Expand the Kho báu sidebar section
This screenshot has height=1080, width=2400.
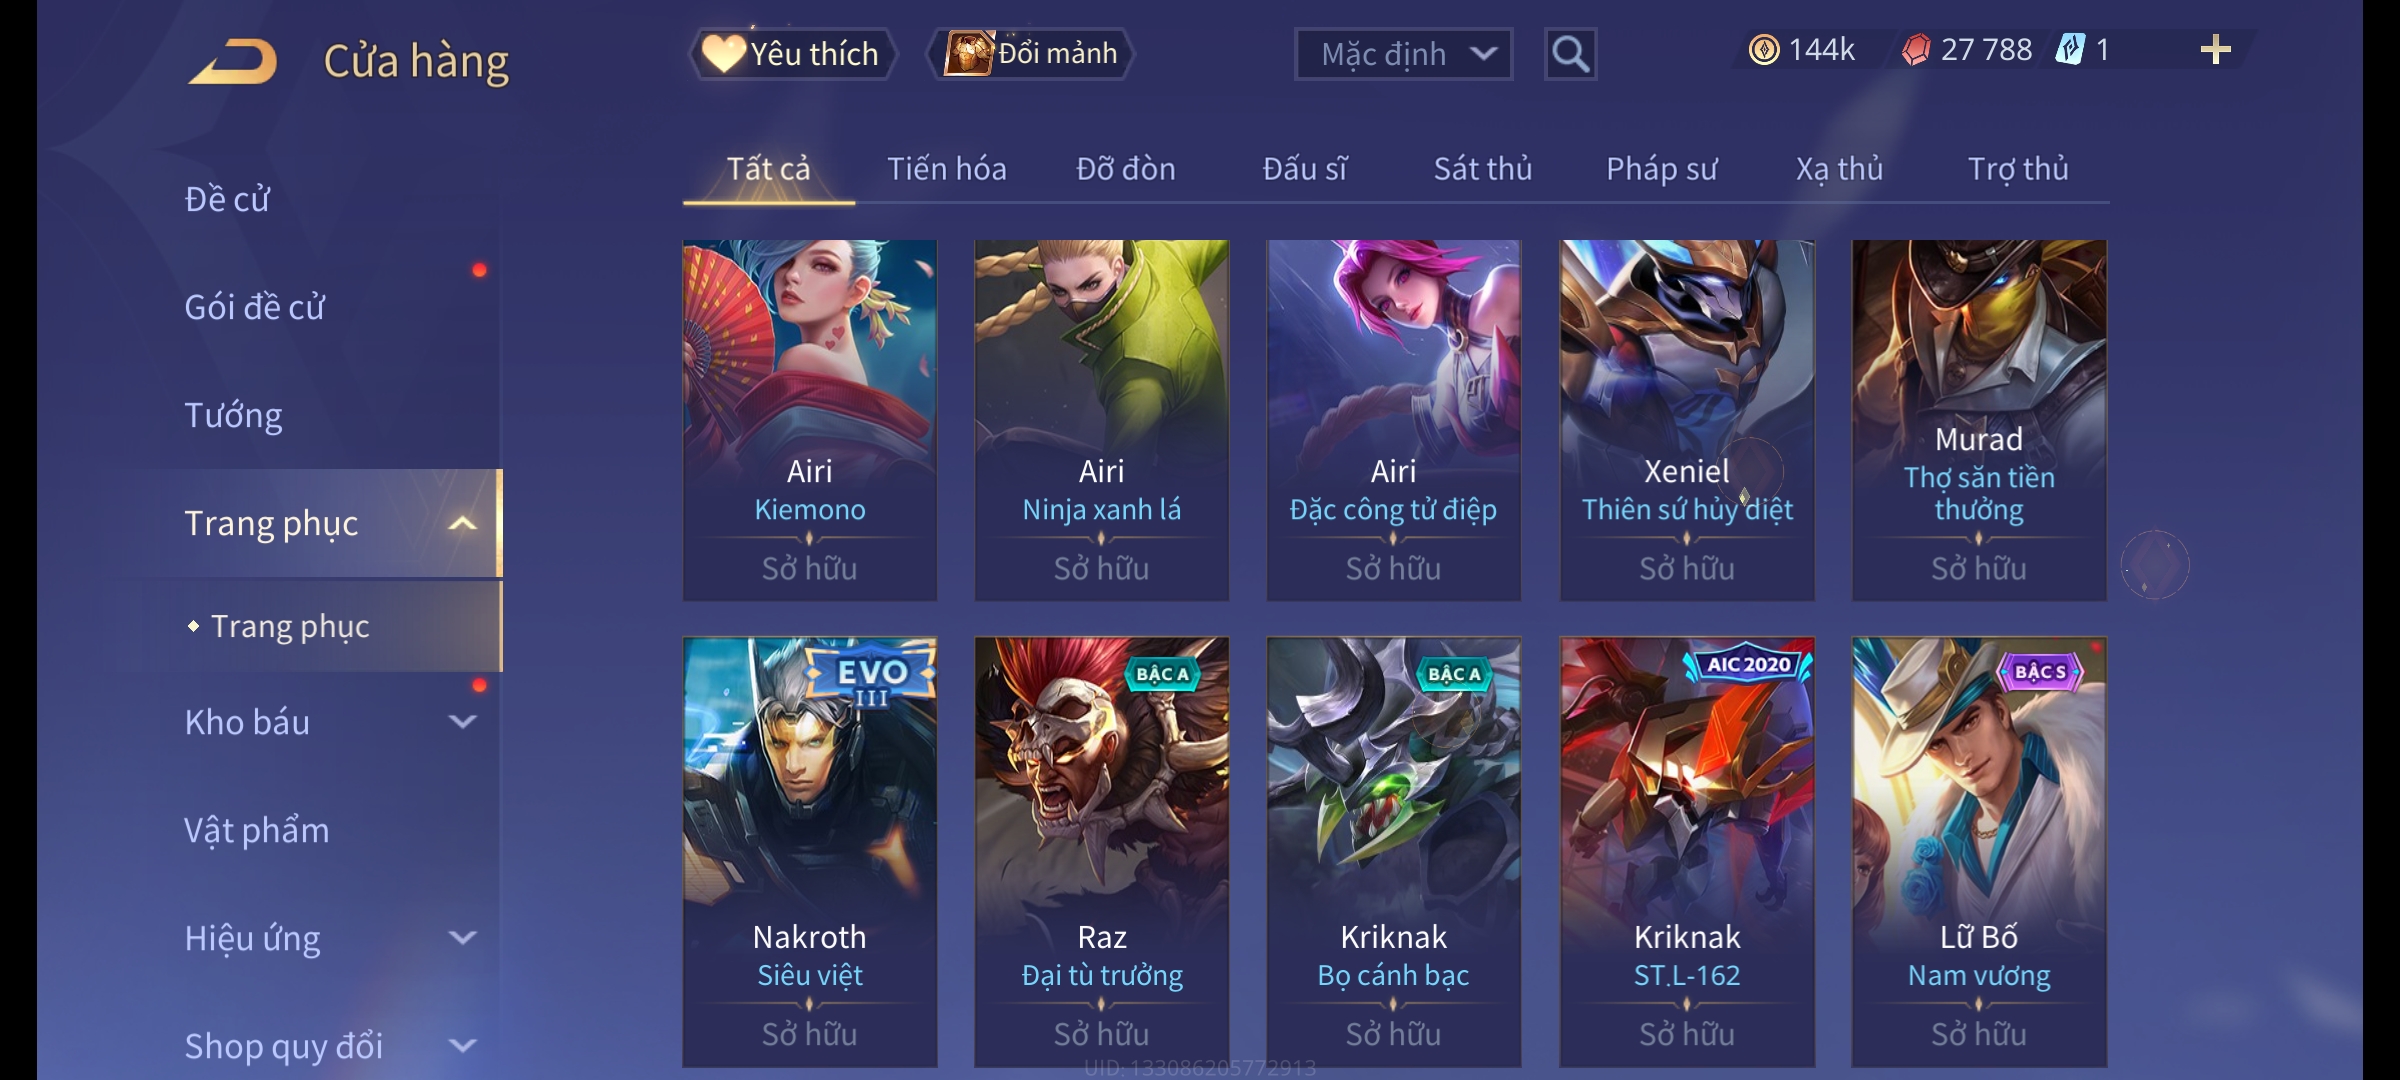click(x=462, y=721)
